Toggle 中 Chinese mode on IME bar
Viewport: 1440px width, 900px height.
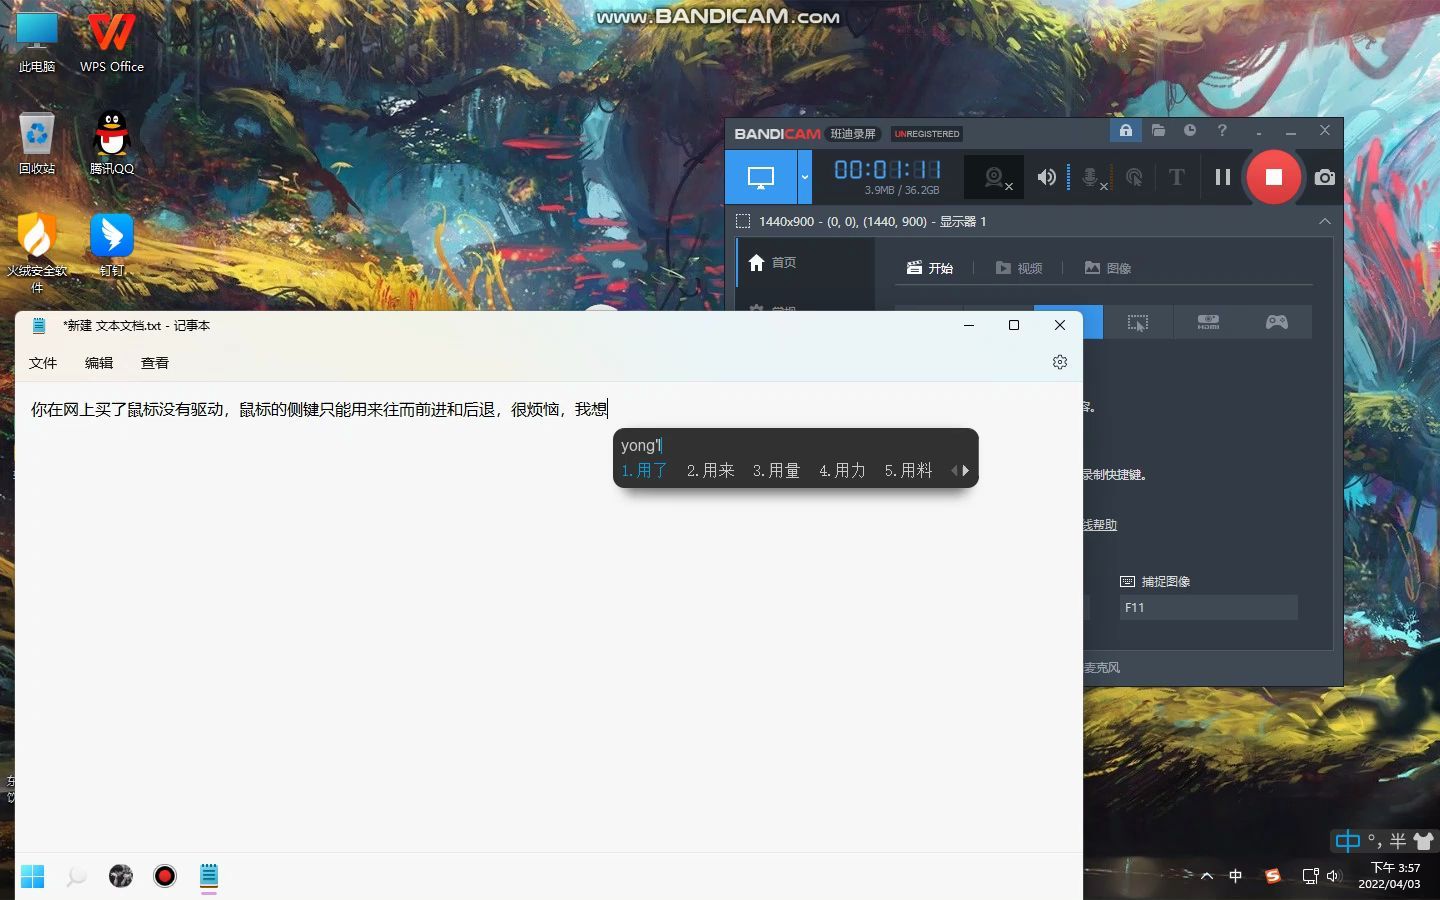(1348, 841)
